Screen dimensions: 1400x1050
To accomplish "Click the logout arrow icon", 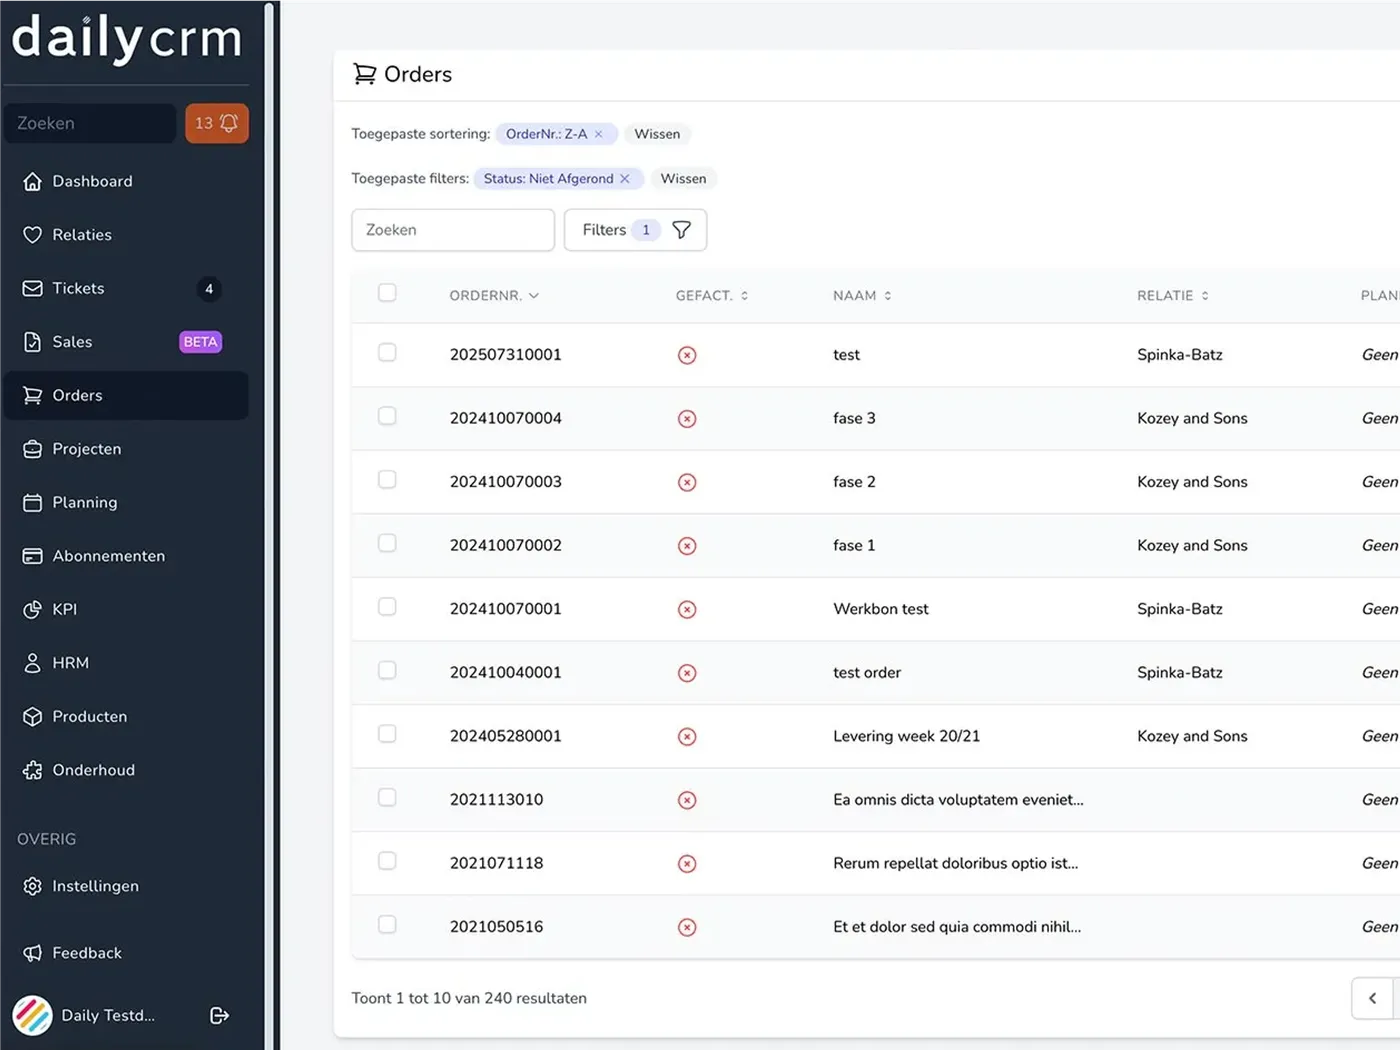I will click(x=220, y=1015).
